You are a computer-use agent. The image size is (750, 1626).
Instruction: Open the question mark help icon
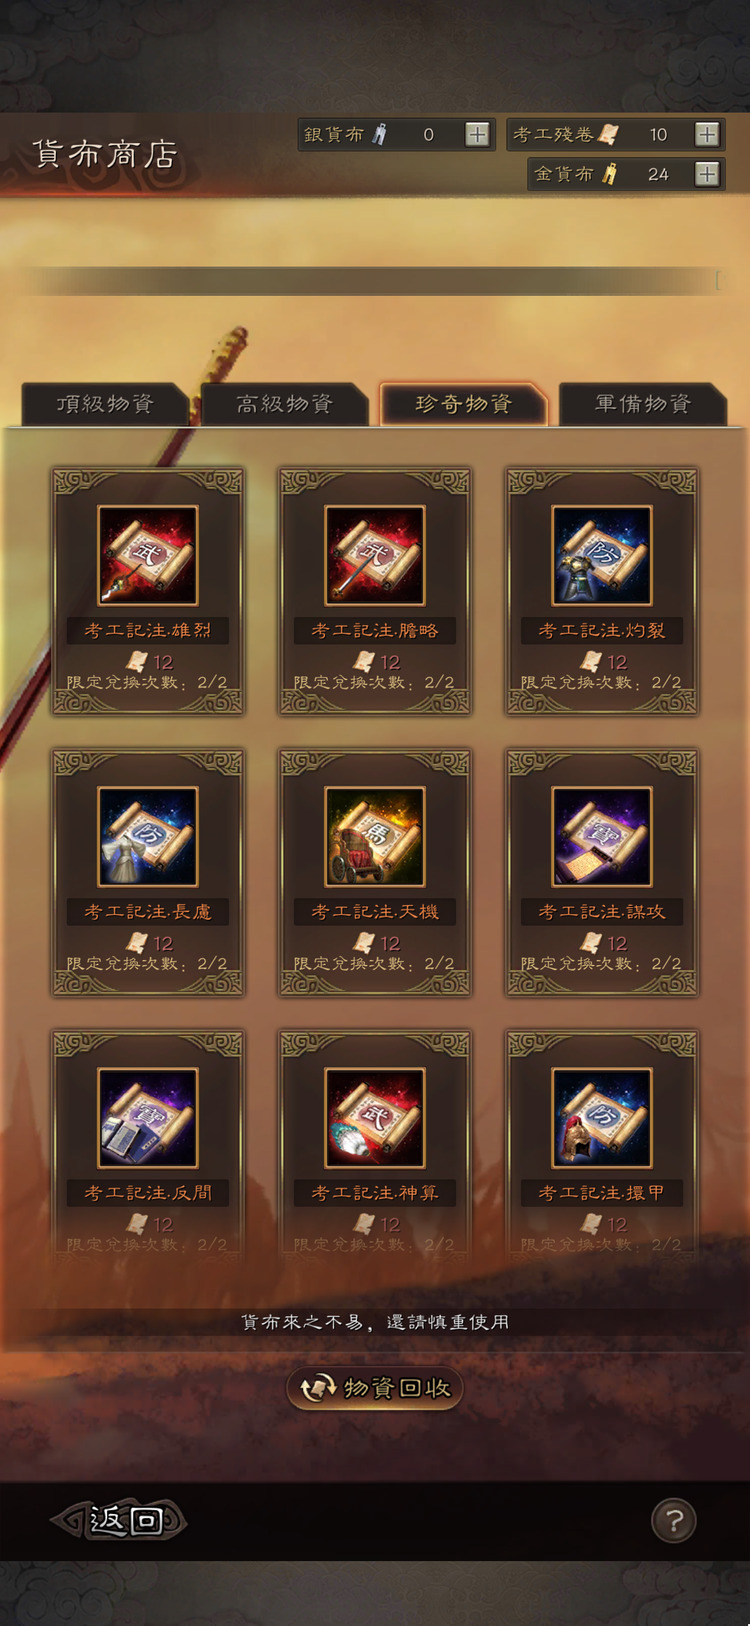tap(674, 1521)
